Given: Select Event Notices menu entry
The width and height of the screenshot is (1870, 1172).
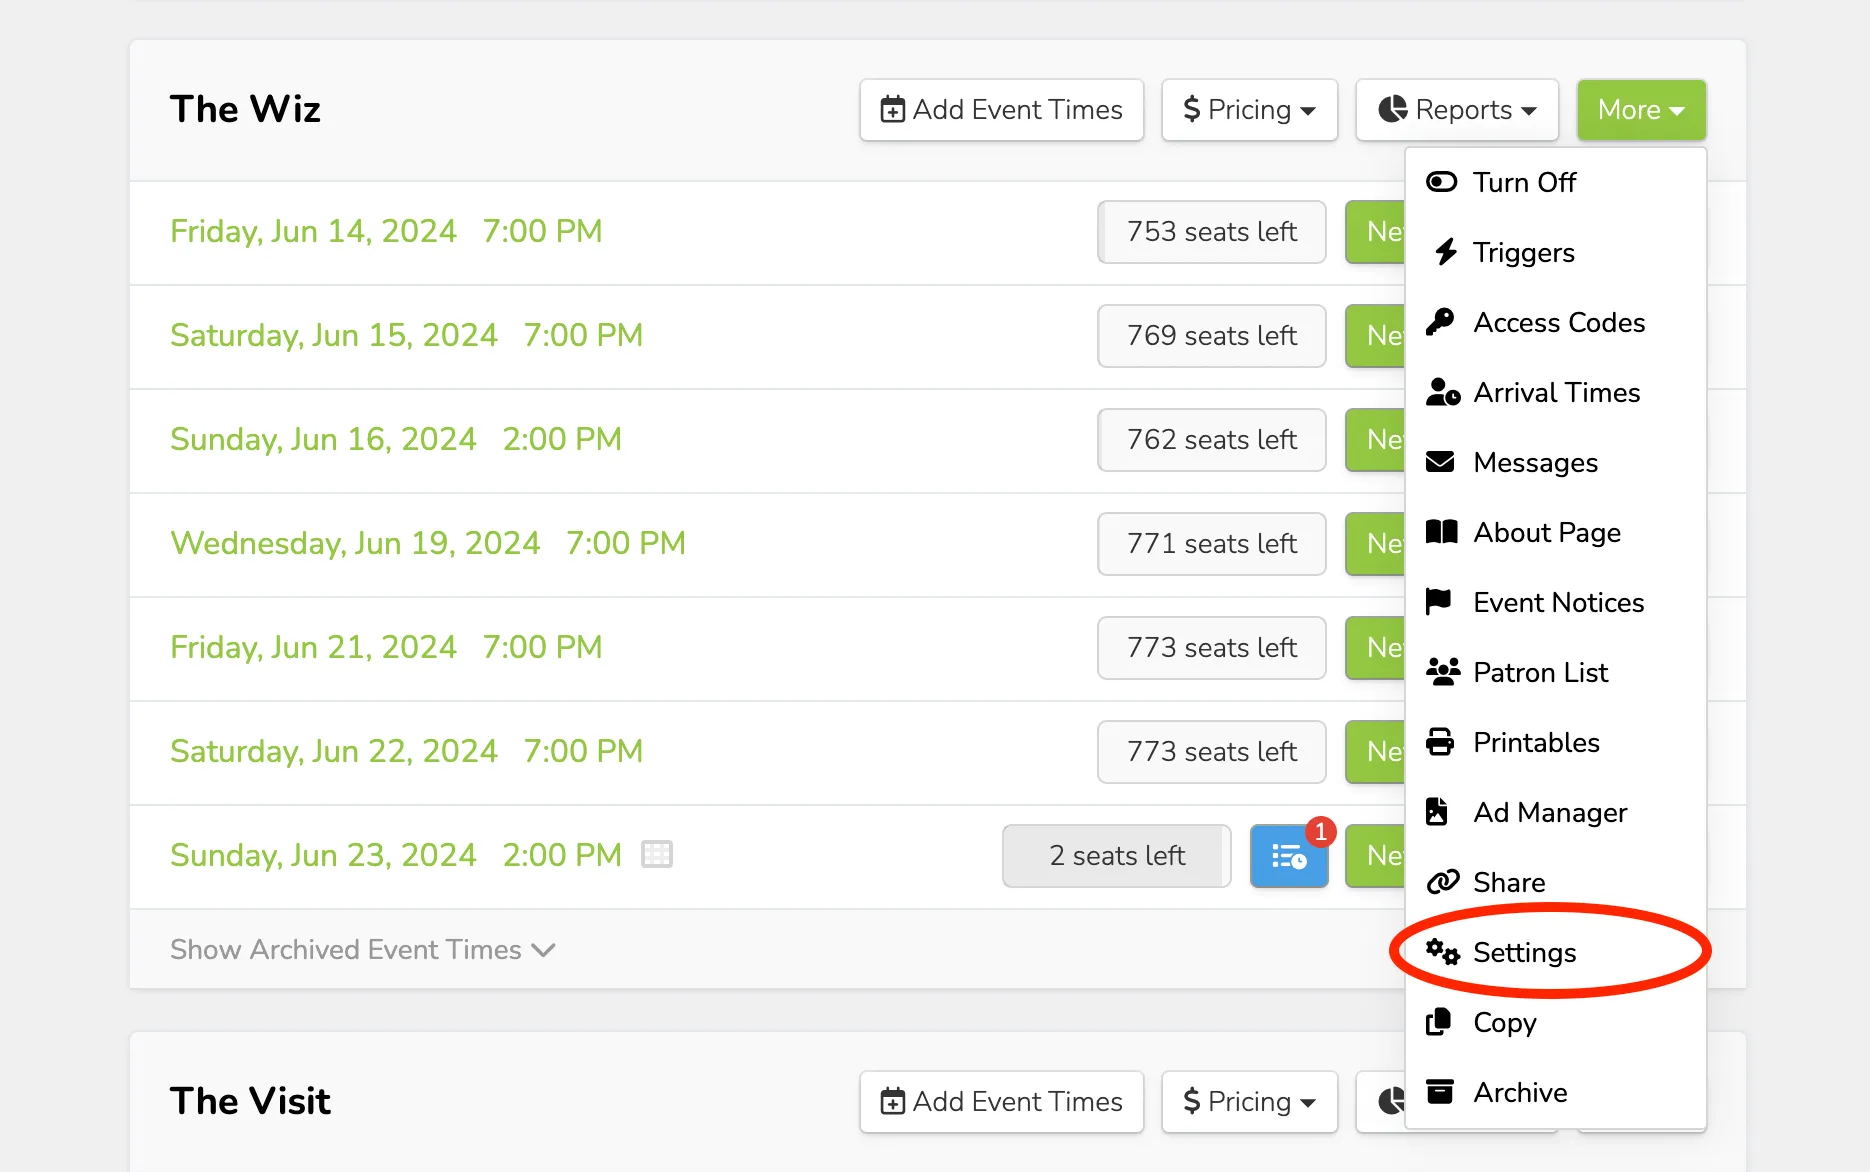Looking at the screenshot, I should pyautogui.click(x=1555, y=602).
